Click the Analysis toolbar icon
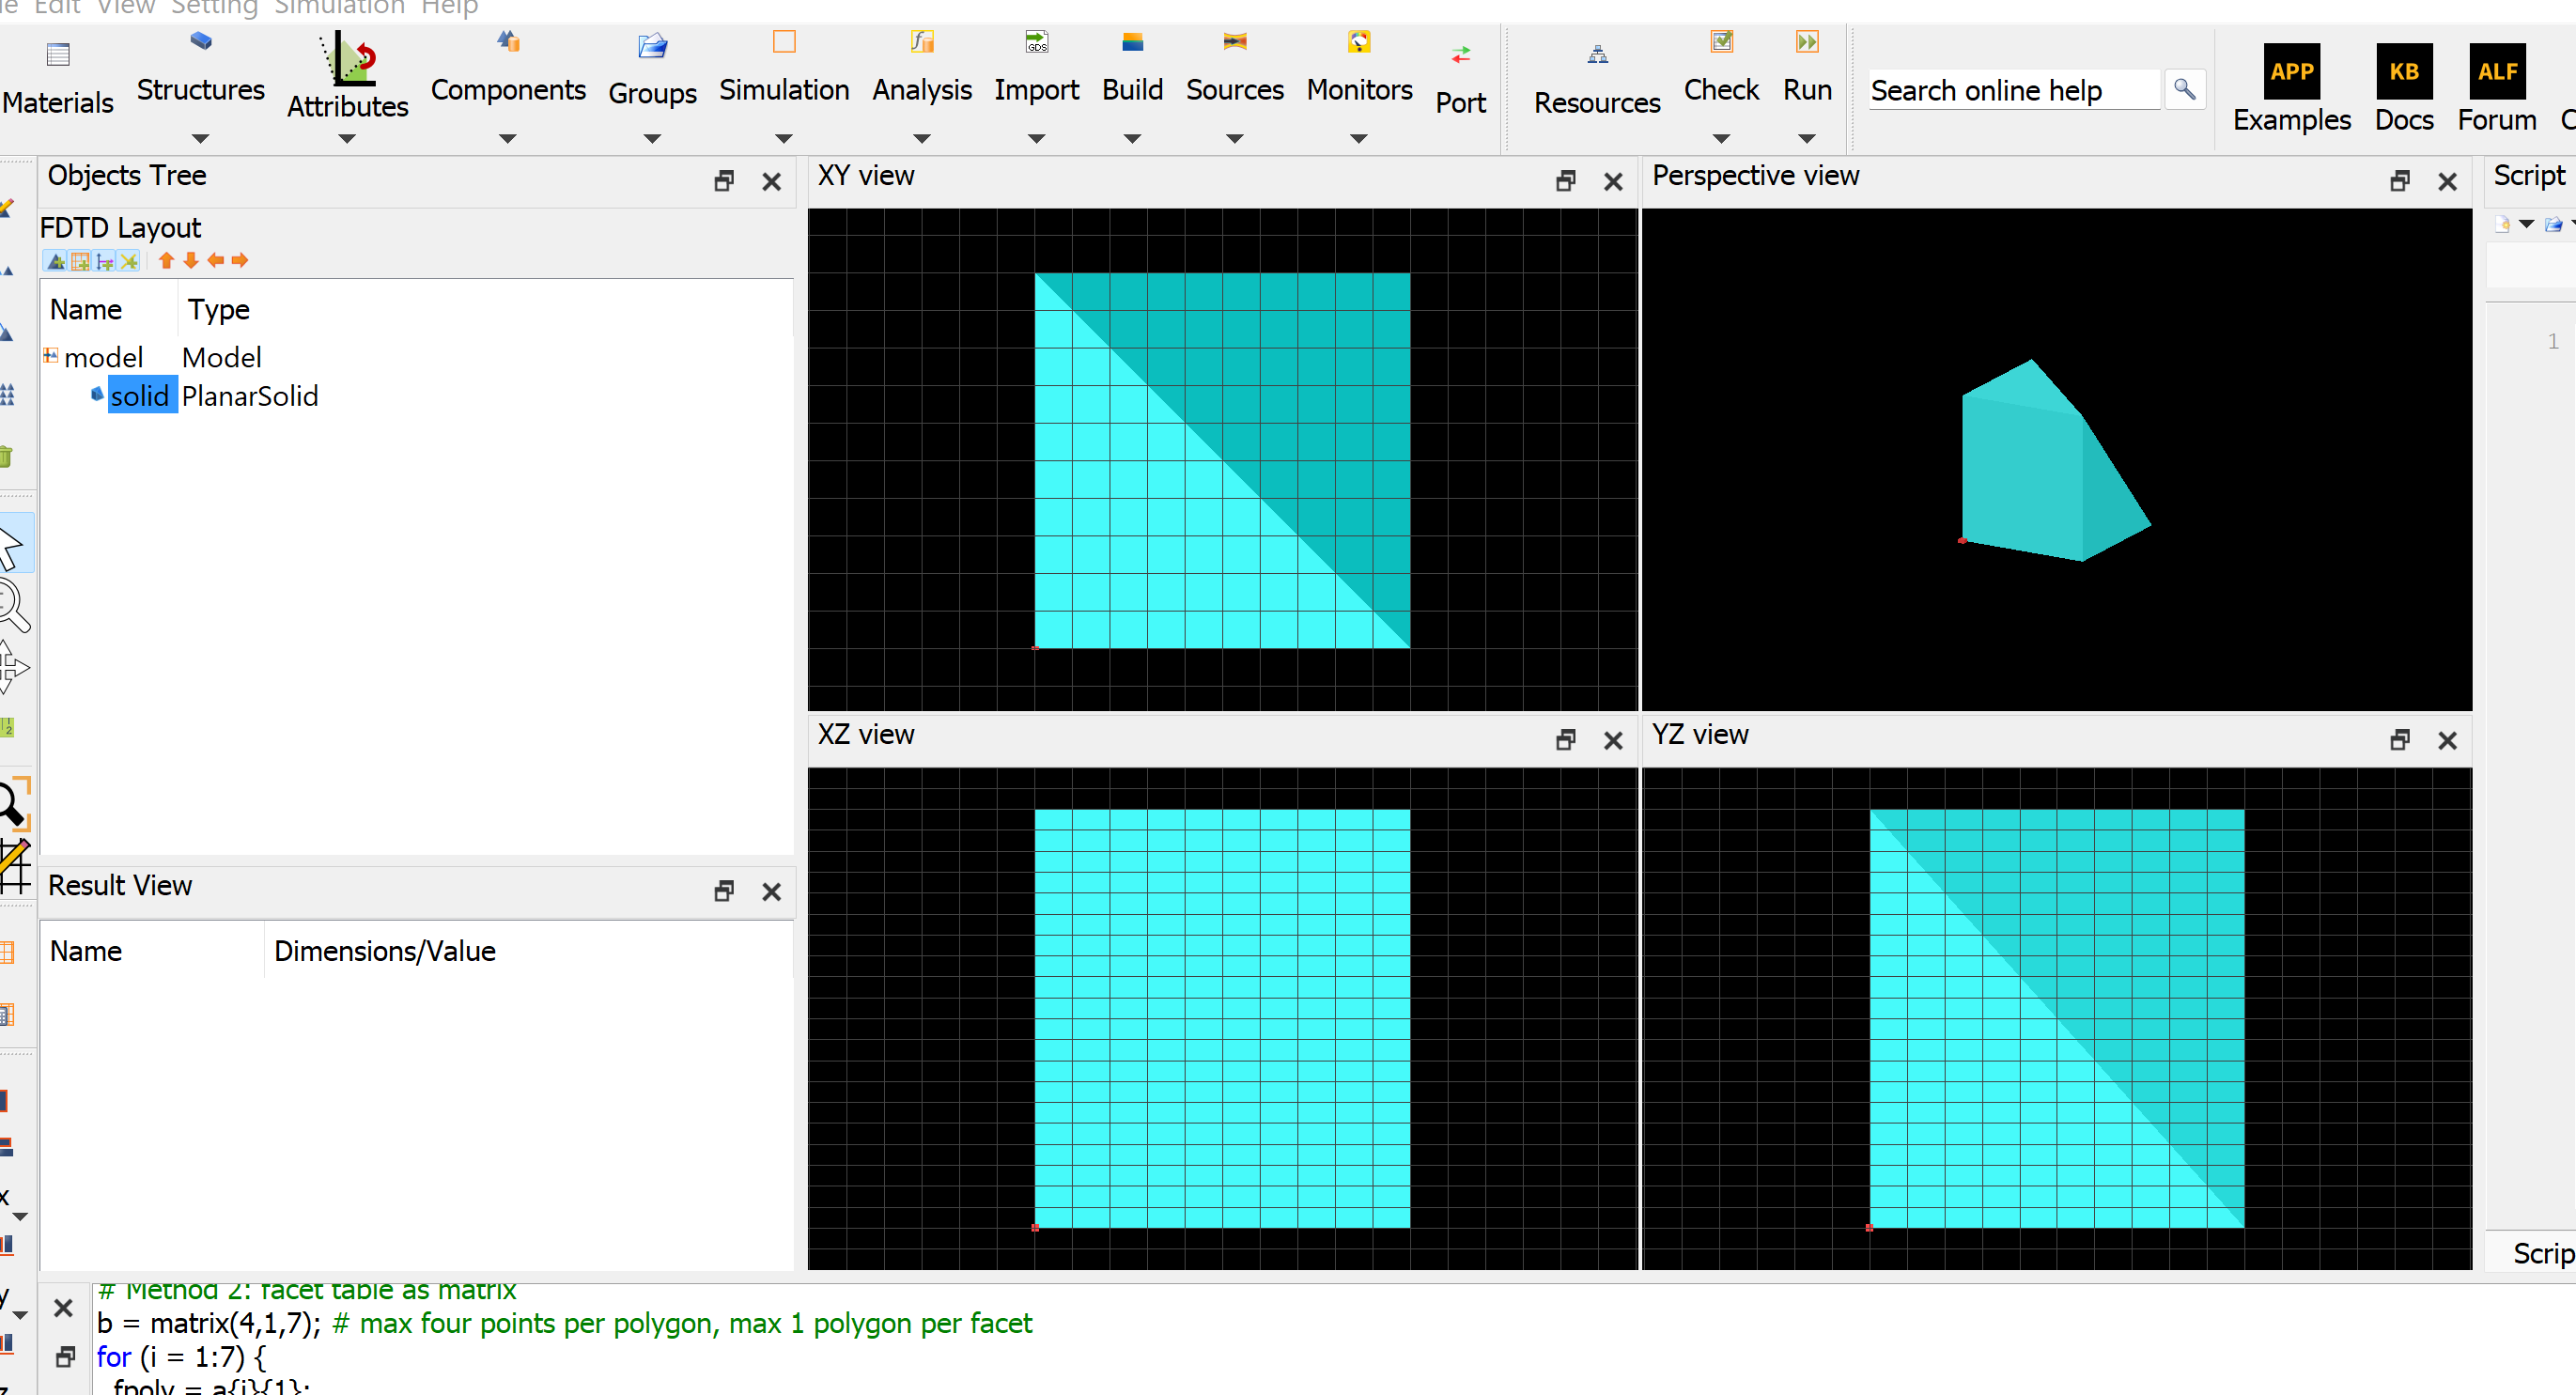 pos(922,41)
